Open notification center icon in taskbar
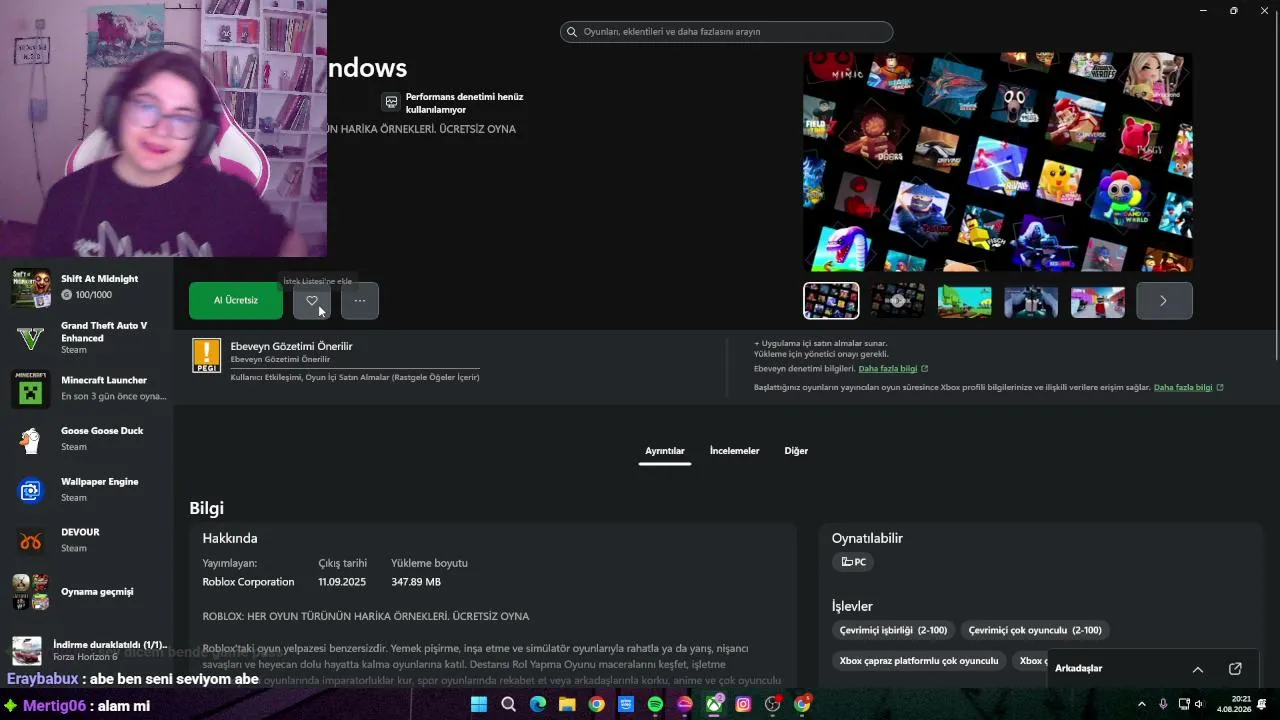This screenshot has width=1280, height=720. (x=1263, y=705)
